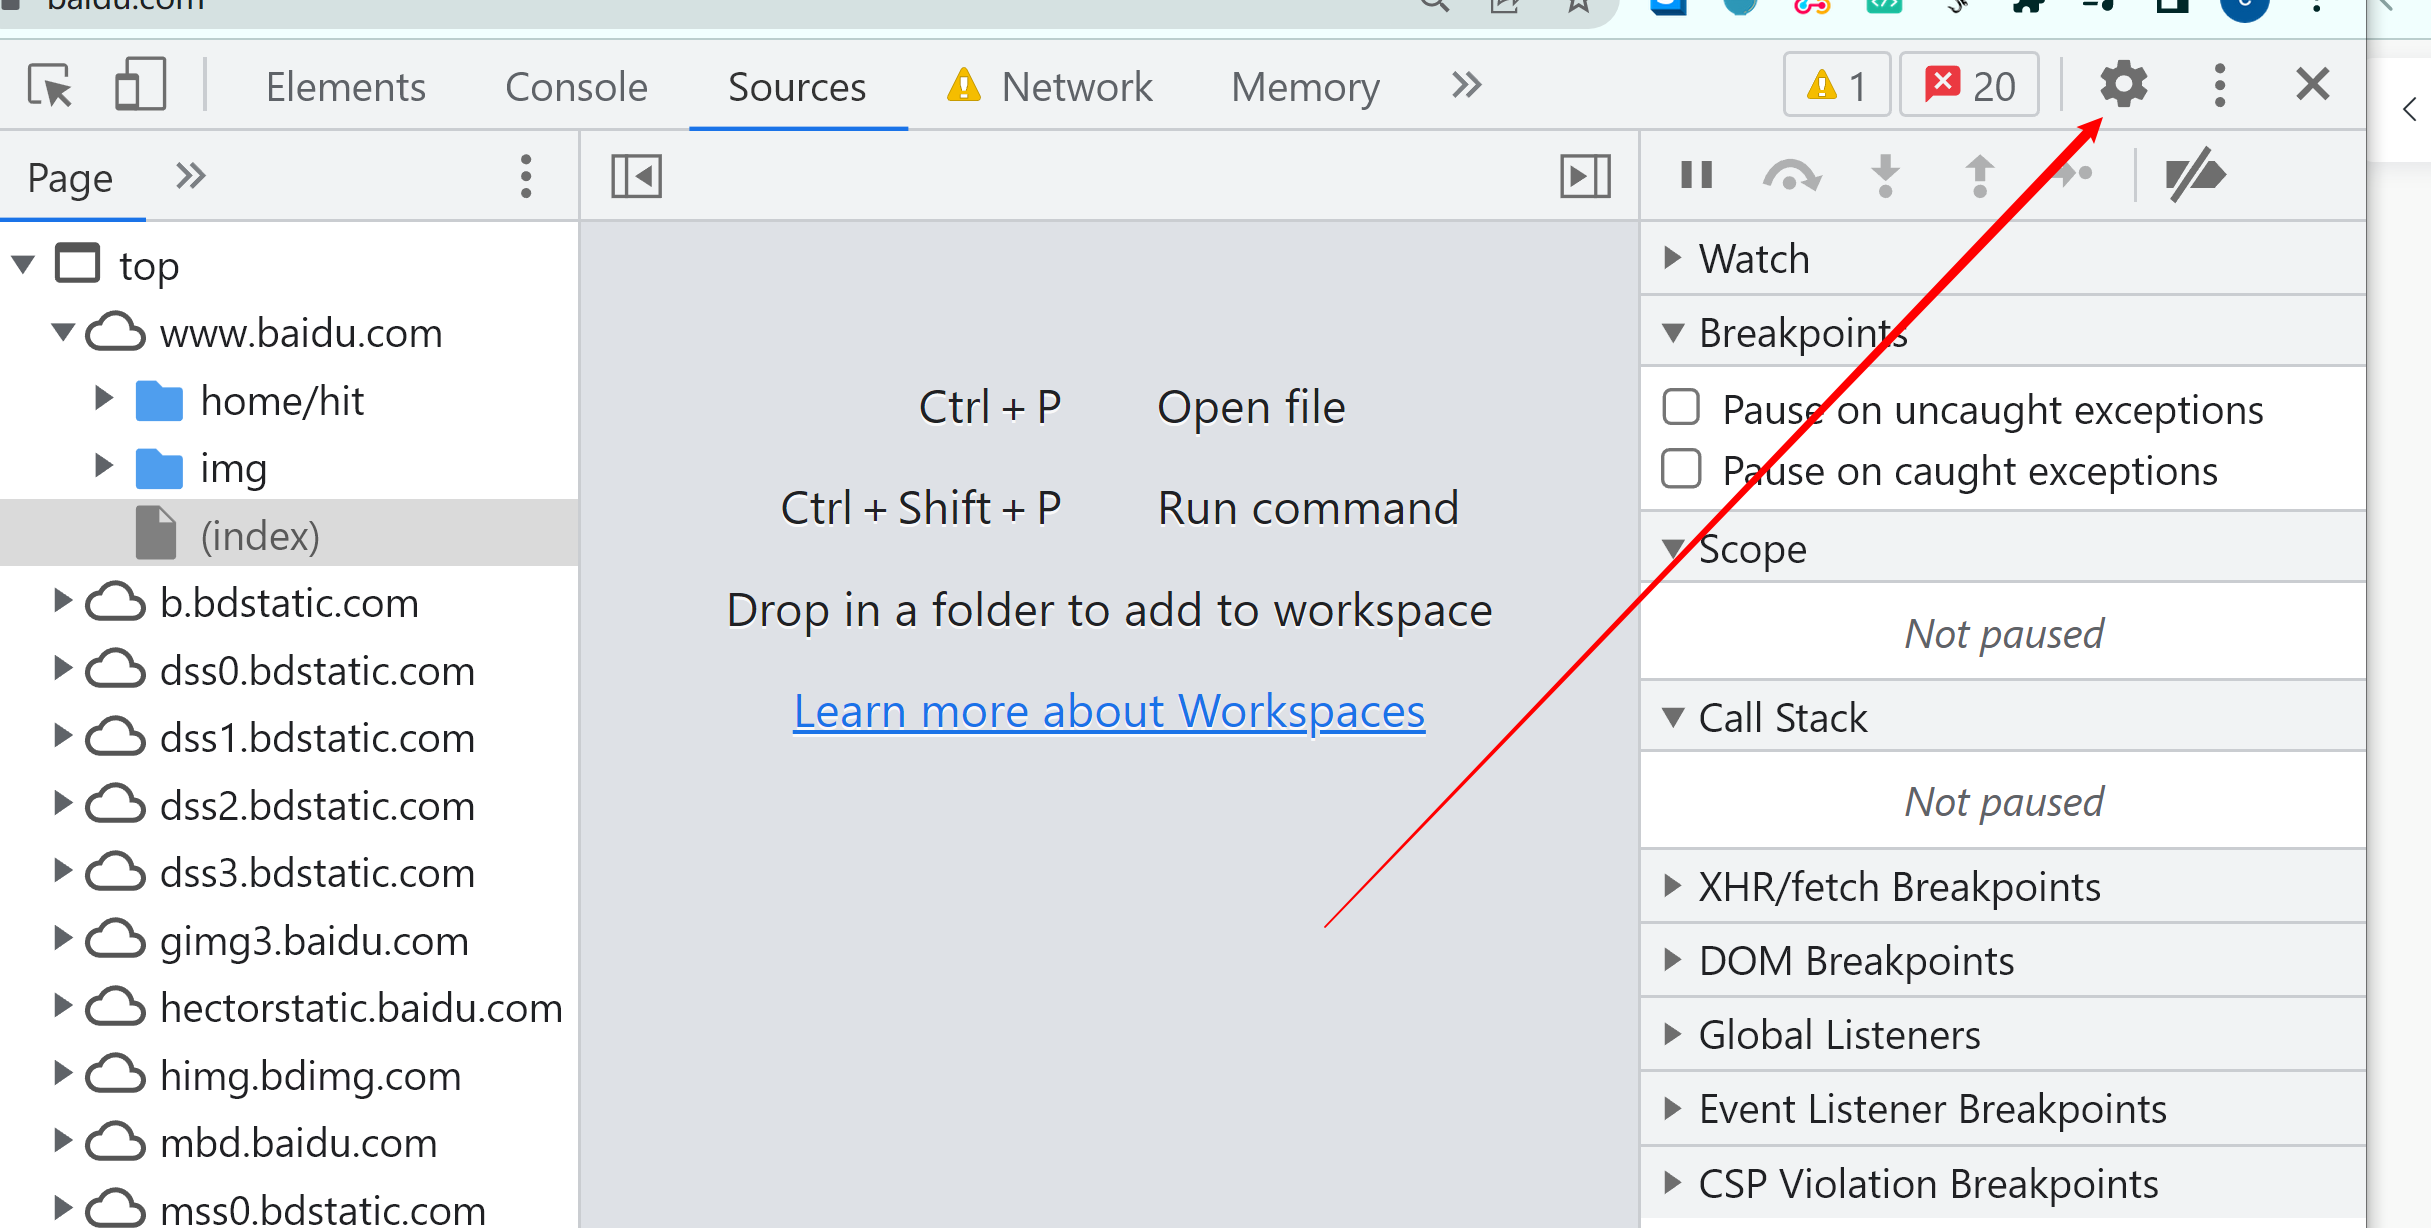Click the top frame window icon
The image size is (2431, 1228).
tap(78, 264)
